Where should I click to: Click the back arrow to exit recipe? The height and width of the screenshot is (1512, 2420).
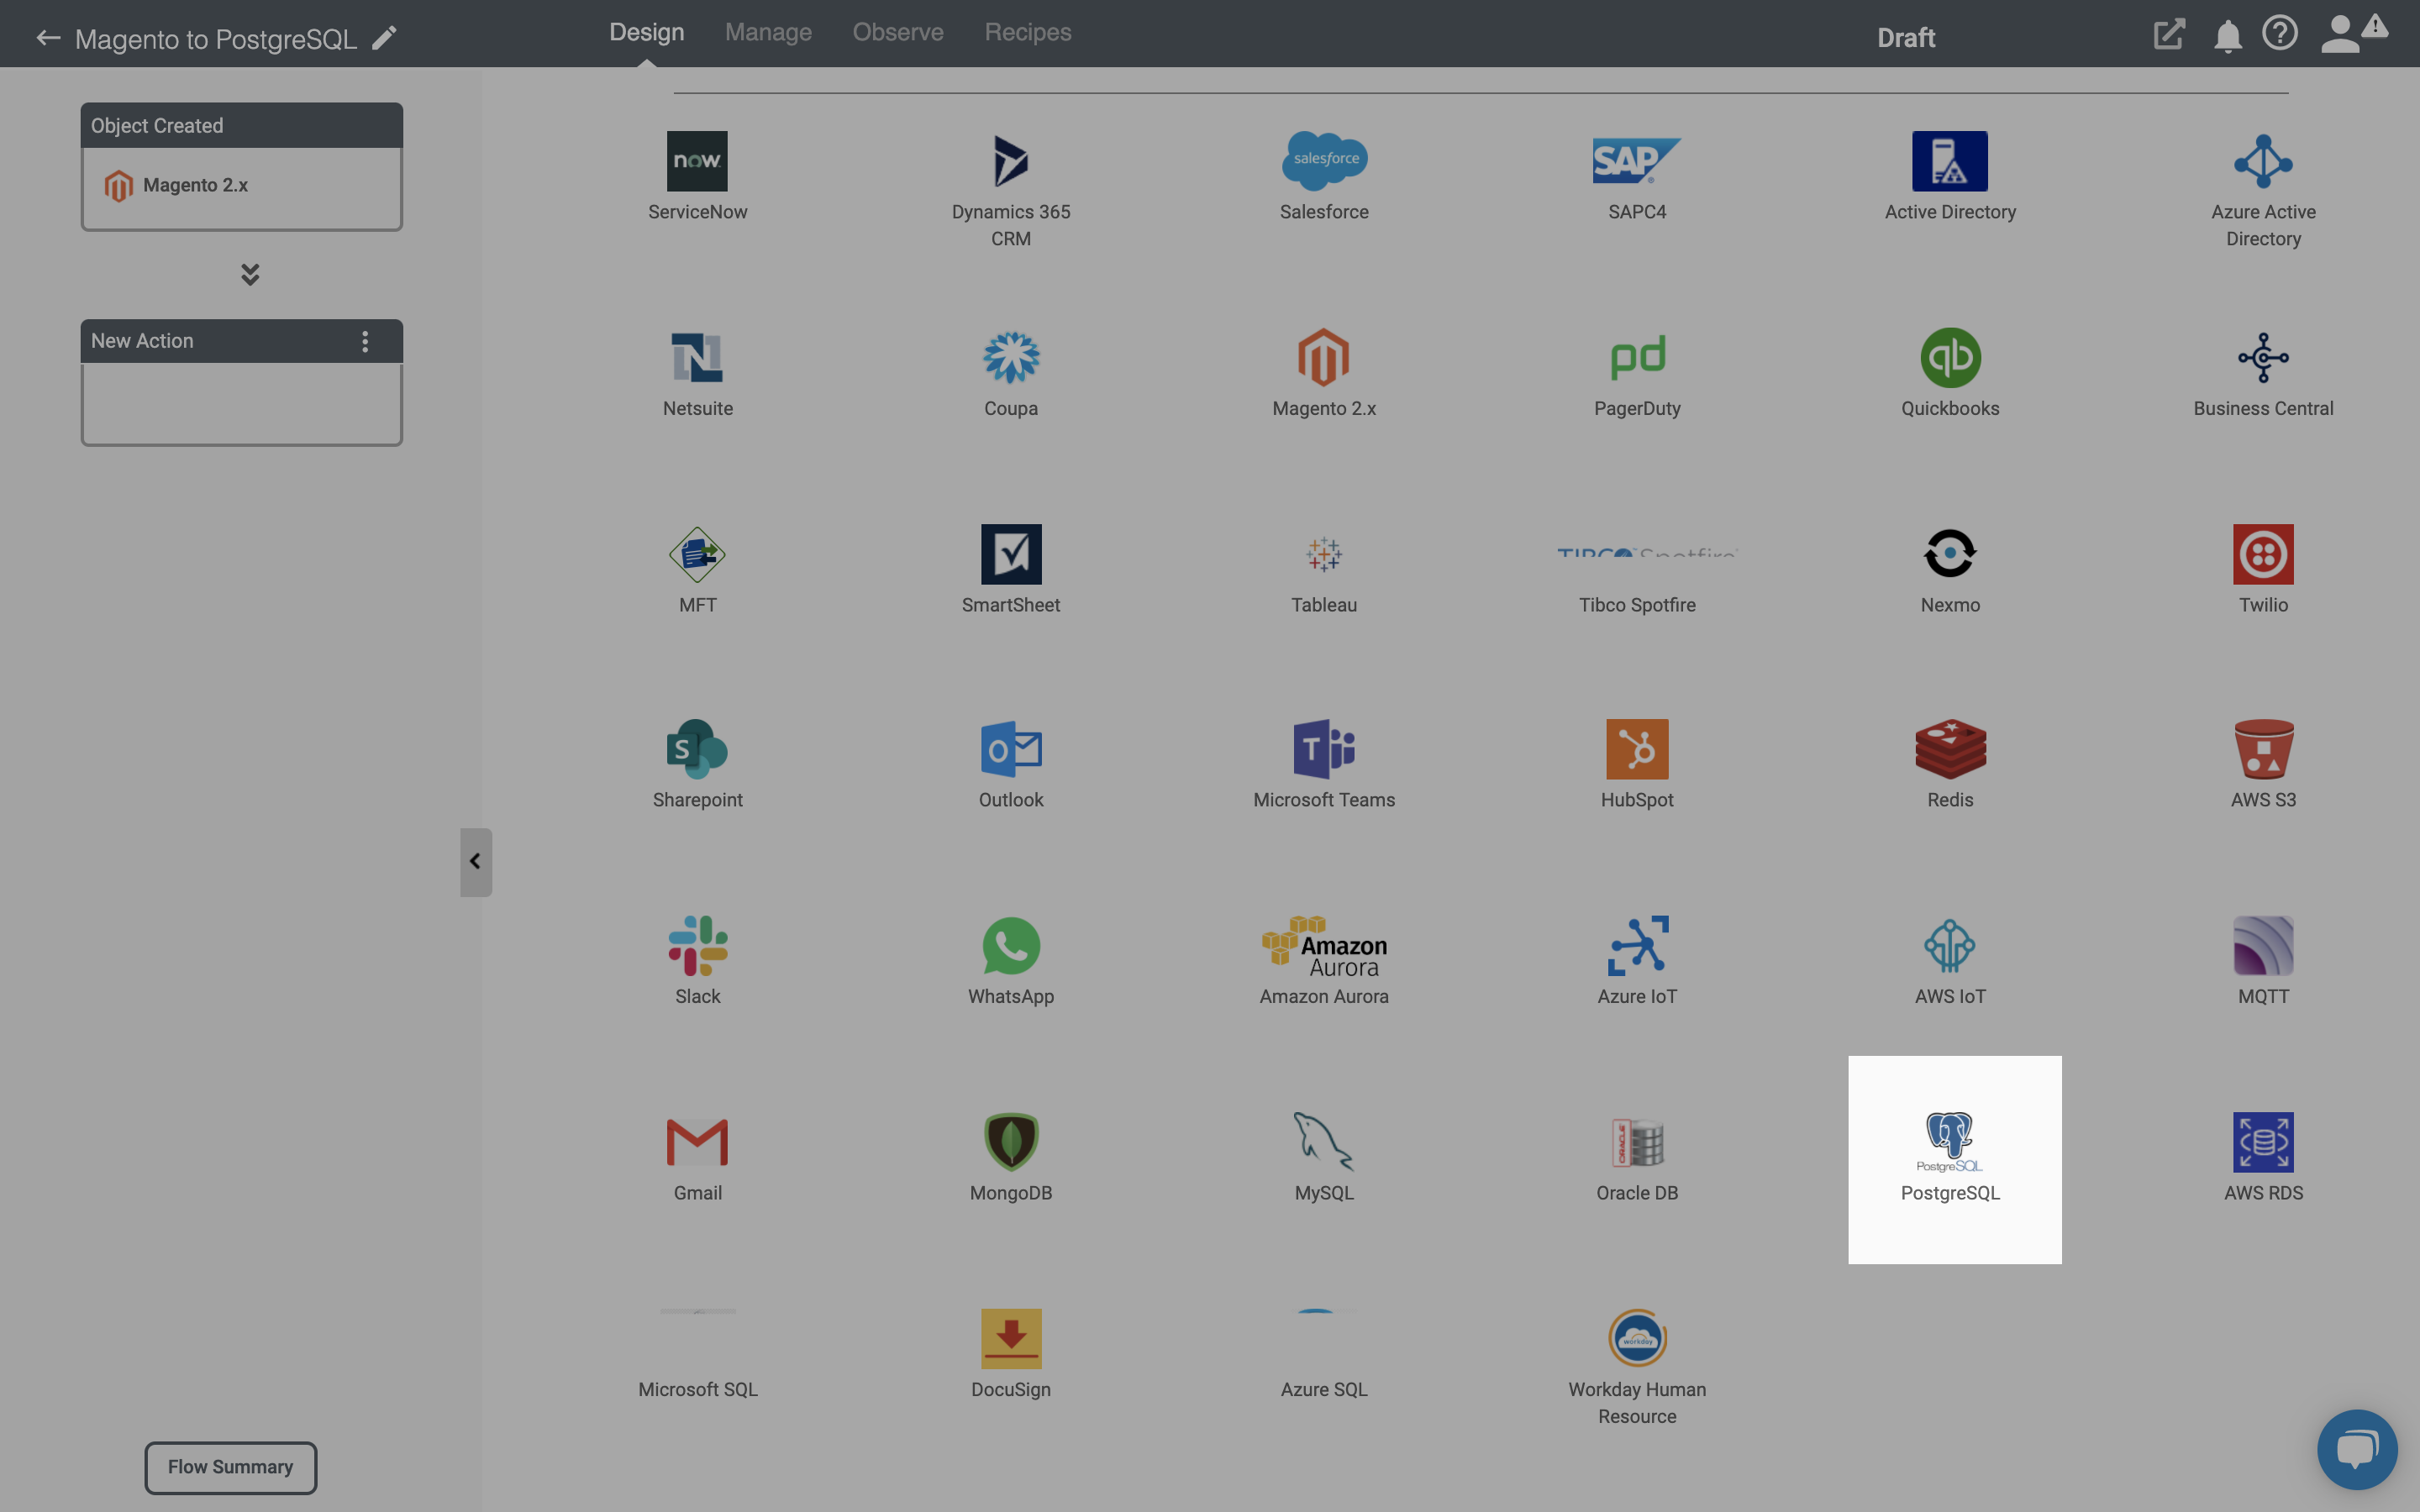(47, 39)
